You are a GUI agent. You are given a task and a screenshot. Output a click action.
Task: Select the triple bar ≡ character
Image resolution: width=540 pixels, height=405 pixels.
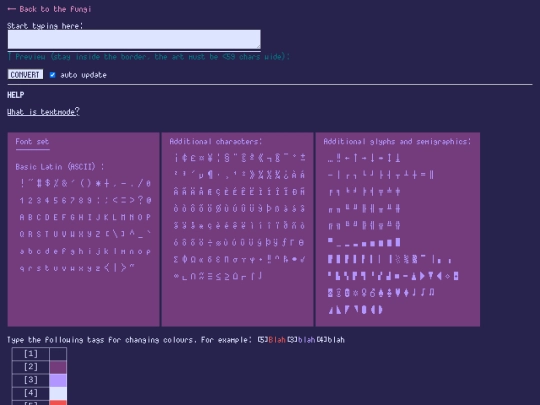210,276
